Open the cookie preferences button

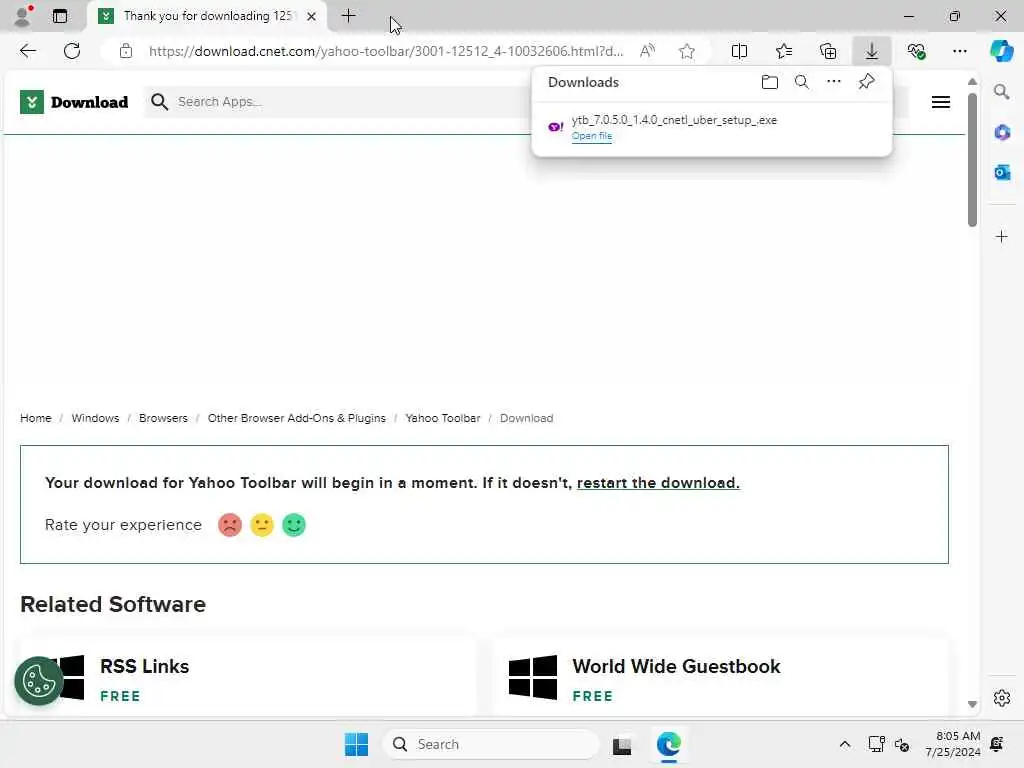39,681
